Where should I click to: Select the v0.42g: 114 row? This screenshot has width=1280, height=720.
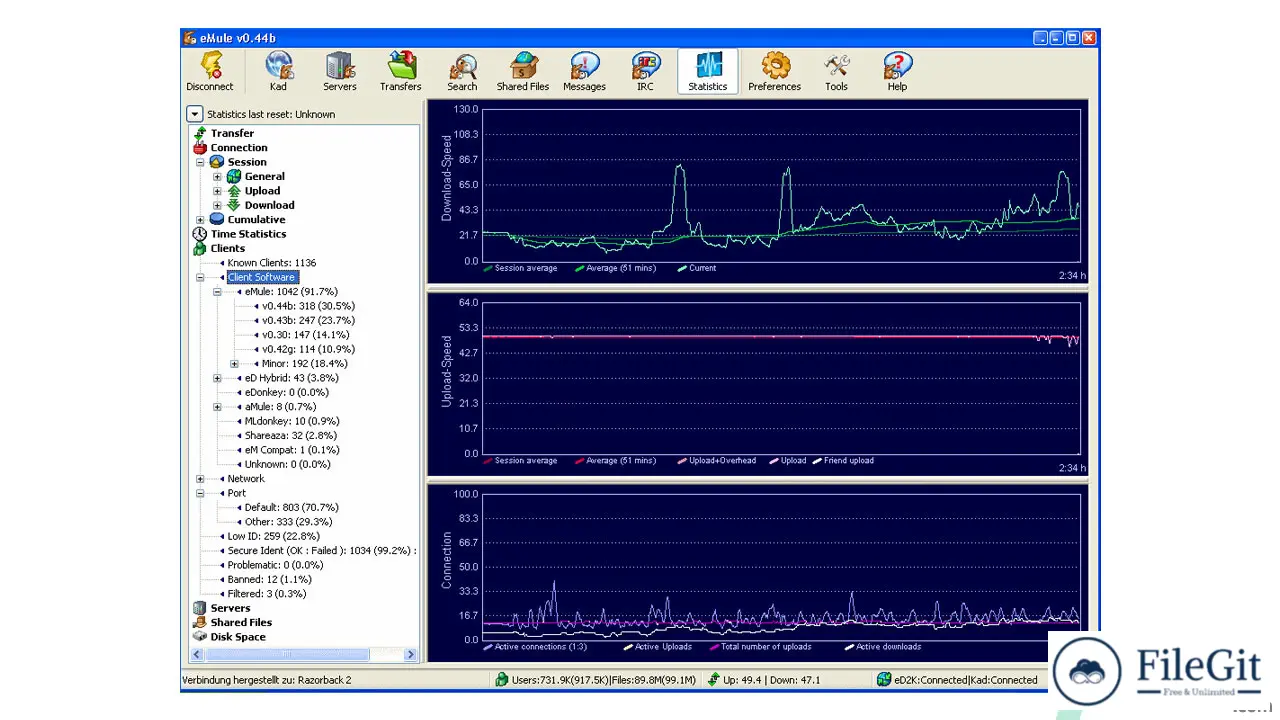[308, 349]
